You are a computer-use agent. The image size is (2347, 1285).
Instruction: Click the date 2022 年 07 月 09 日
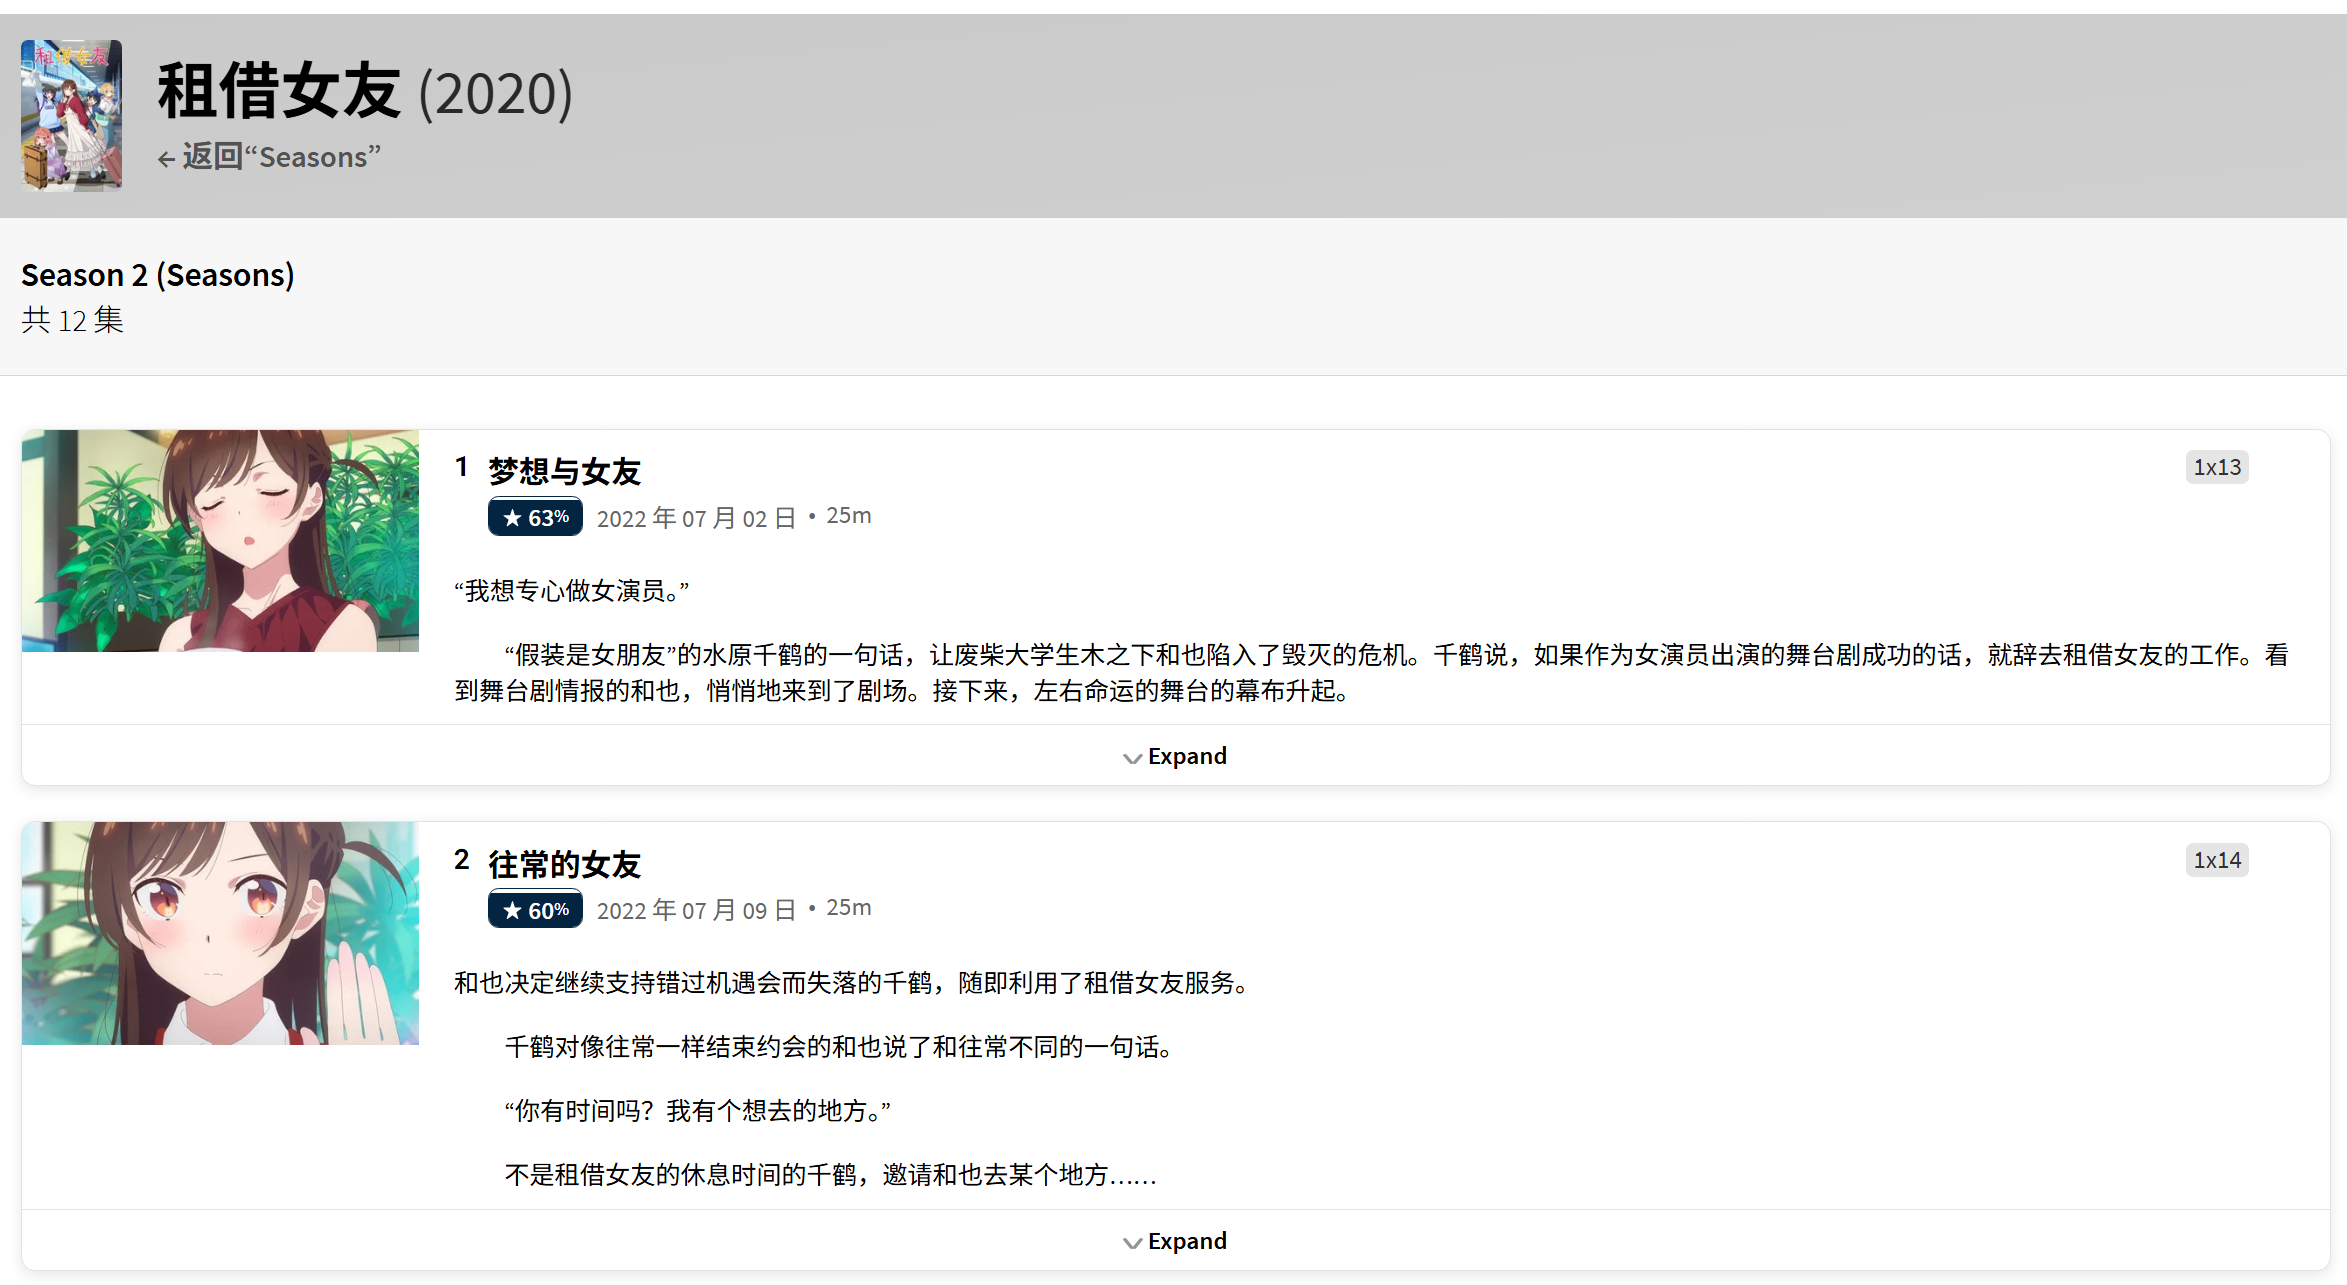[696, 910]
